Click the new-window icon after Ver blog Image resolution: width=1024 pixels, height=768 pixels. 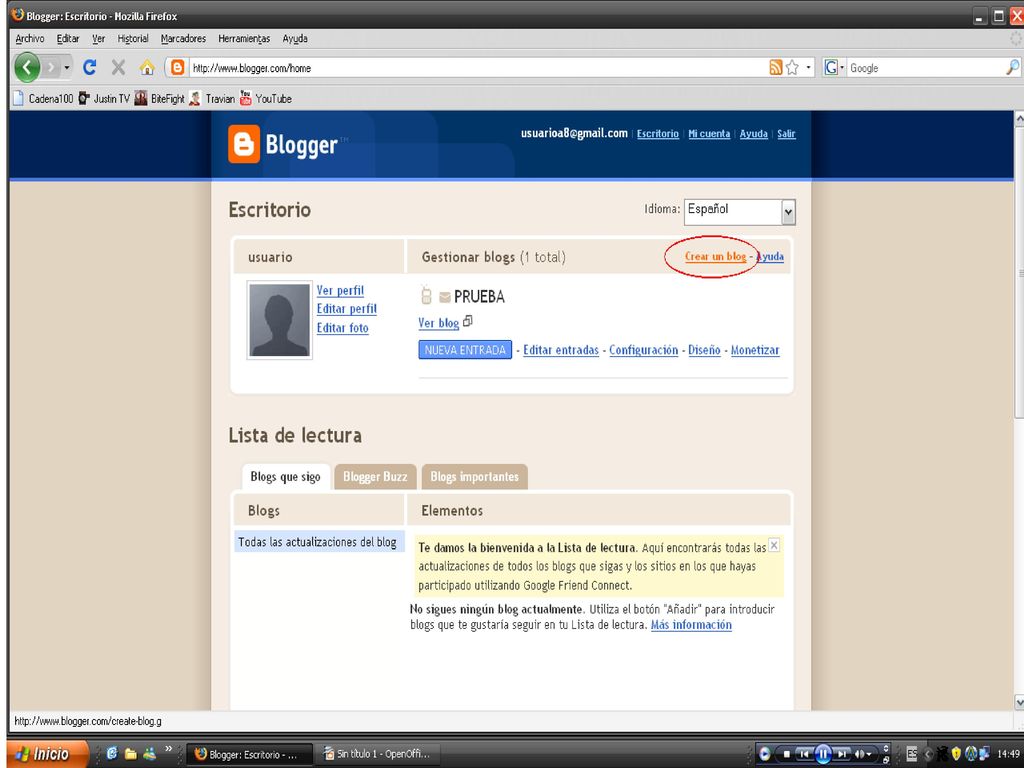click(468, 321)
